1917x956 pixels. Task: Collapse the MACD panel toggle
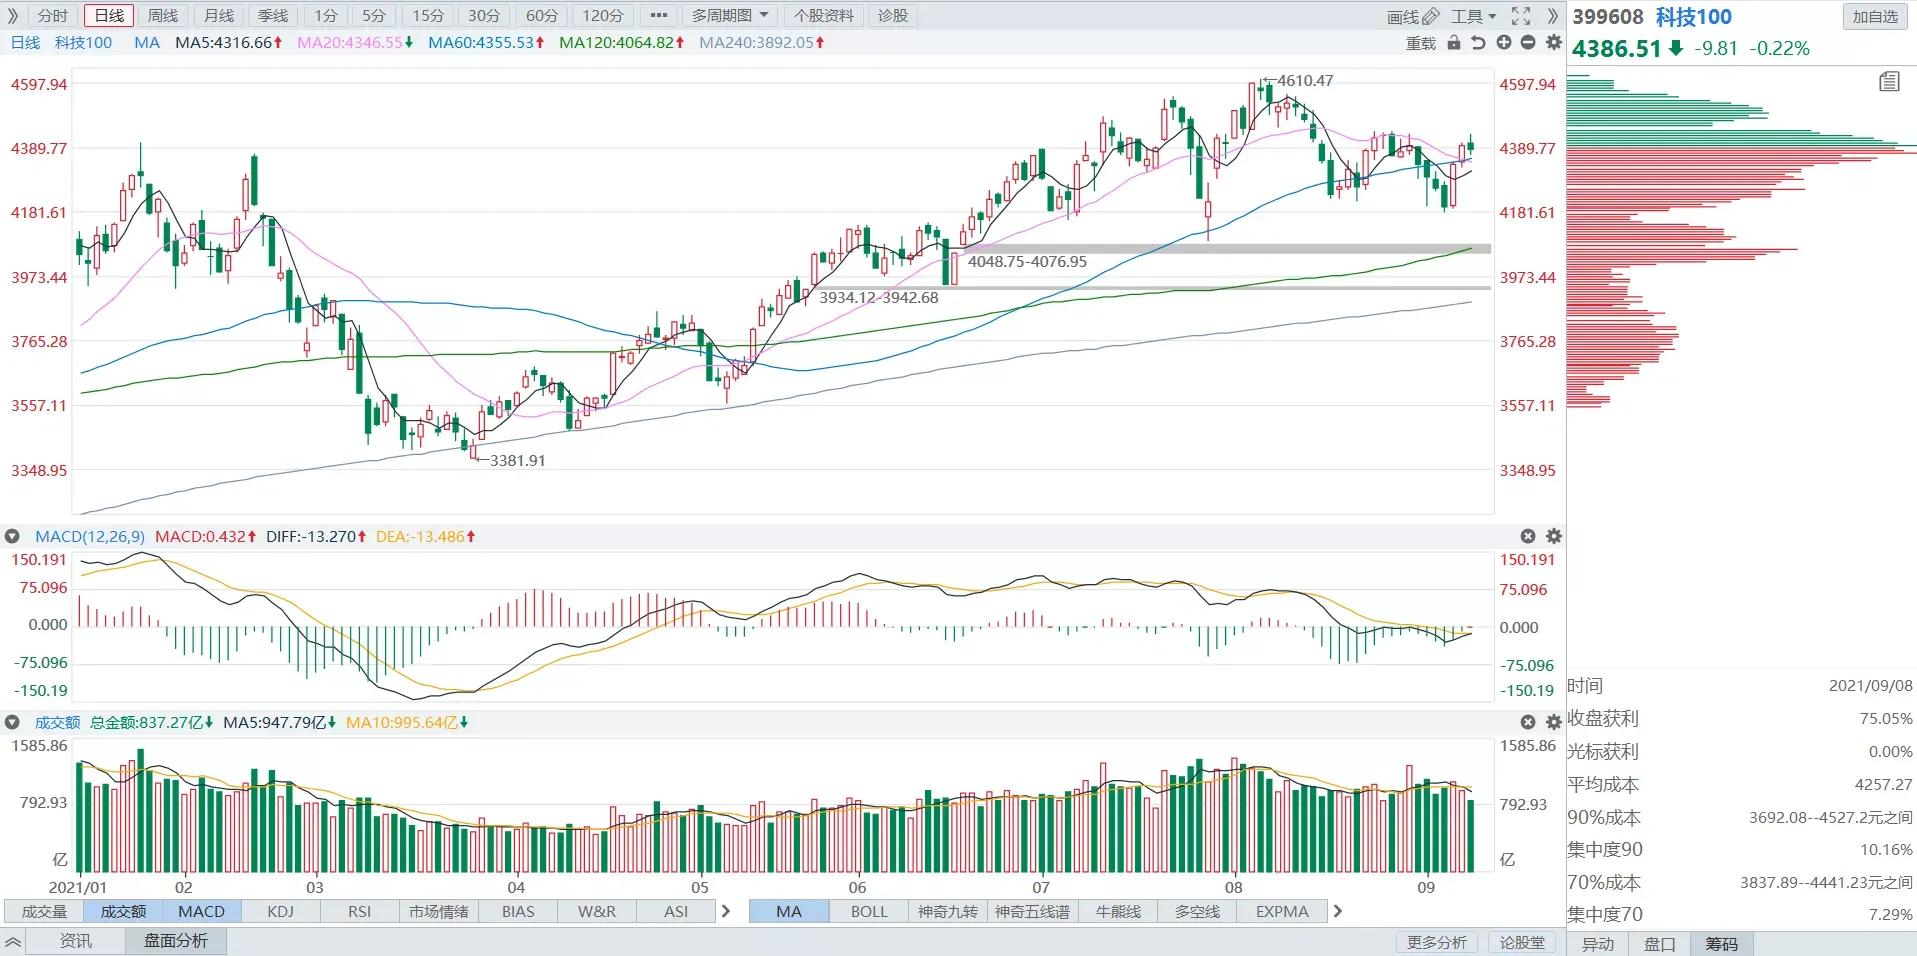pyautogui.click(x=12, y=537)
